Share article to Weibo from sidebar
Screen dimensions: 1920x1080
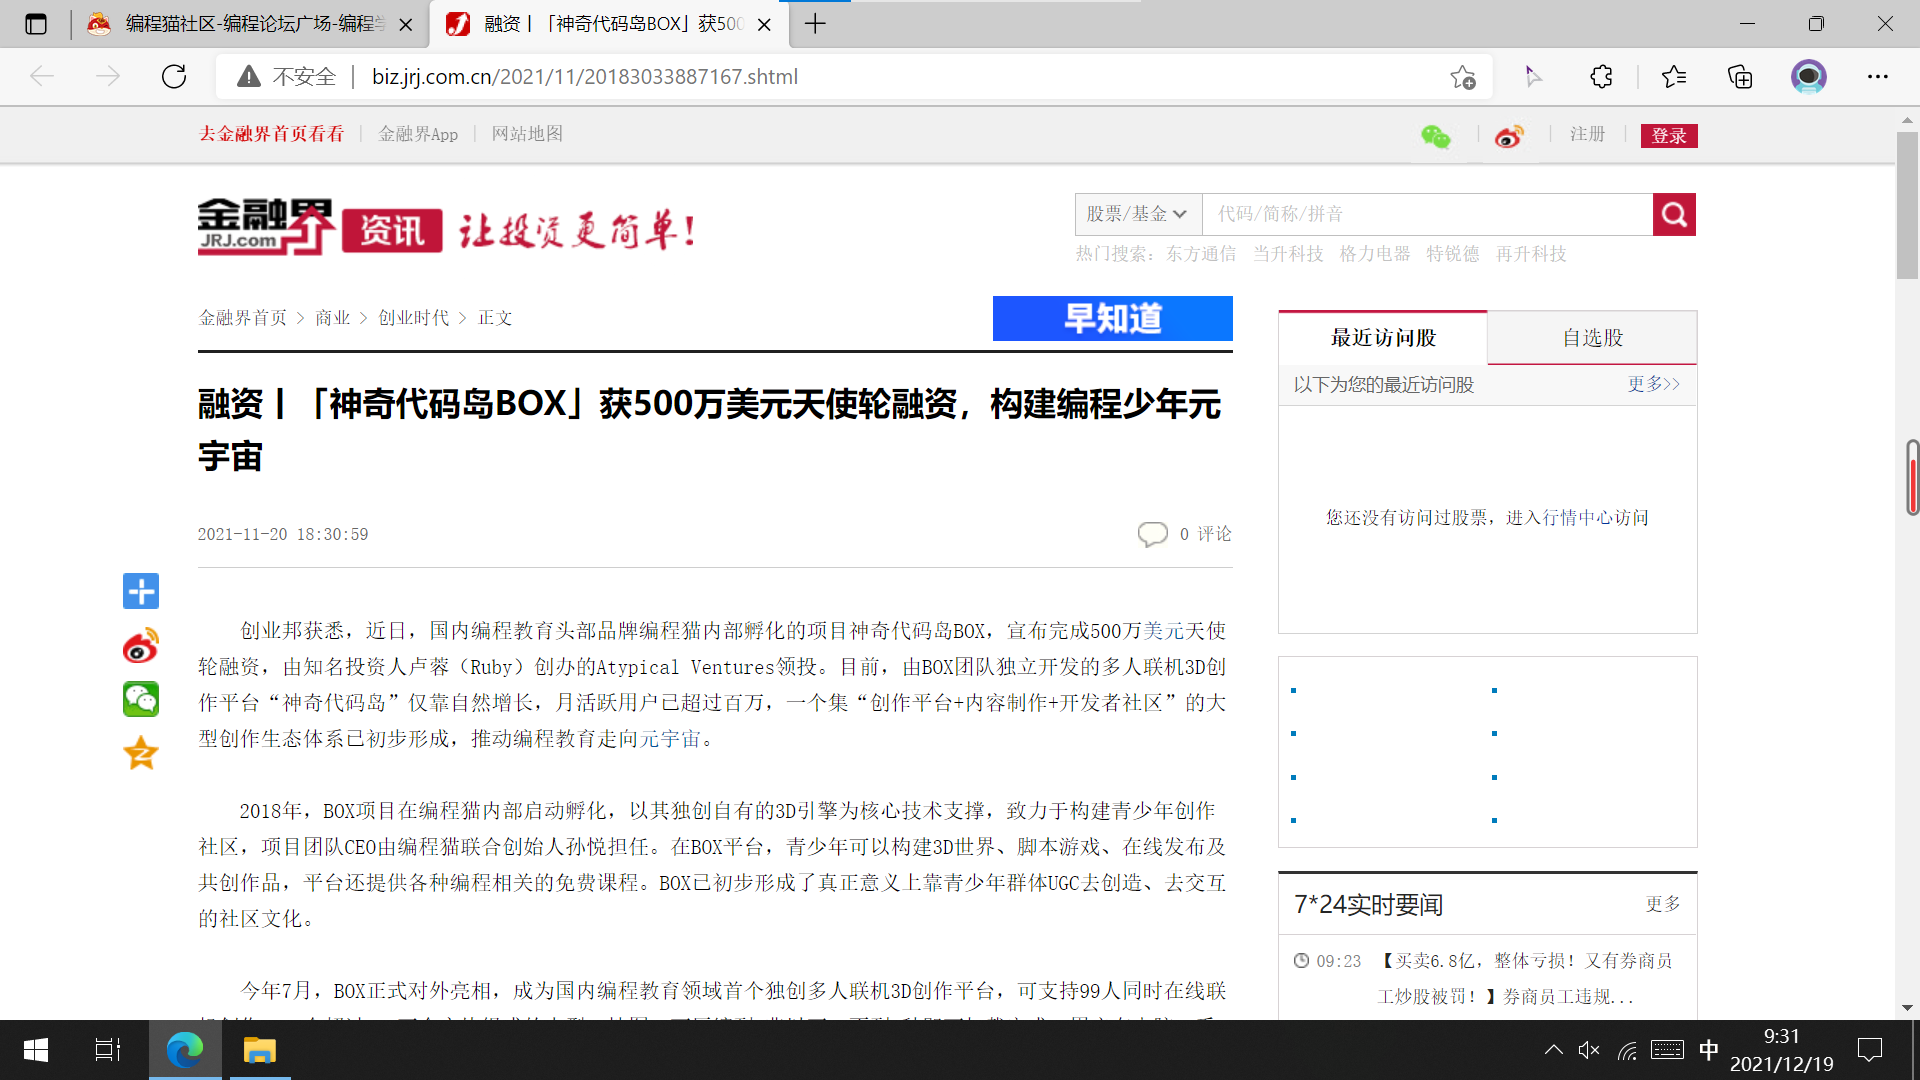(x=141, y=646)
